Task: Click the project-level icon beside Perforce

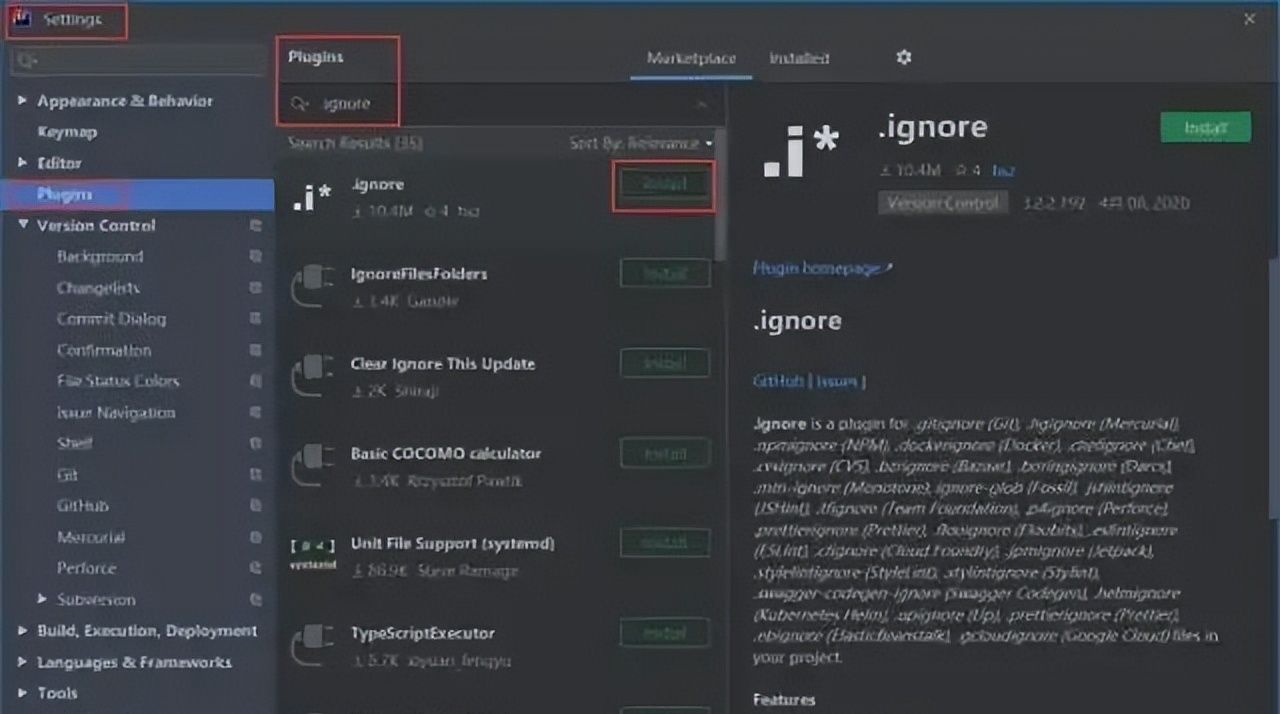Action: point(256,569)
